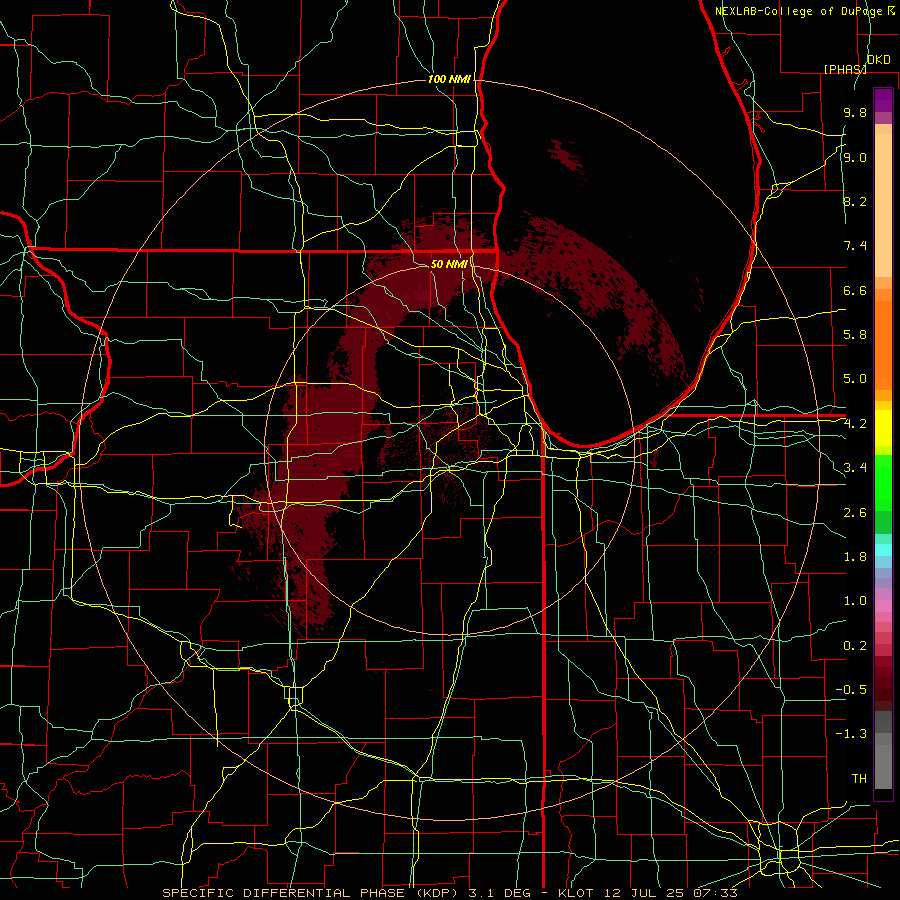Click the -0.5 value on the color scale

tap(851, 690)
